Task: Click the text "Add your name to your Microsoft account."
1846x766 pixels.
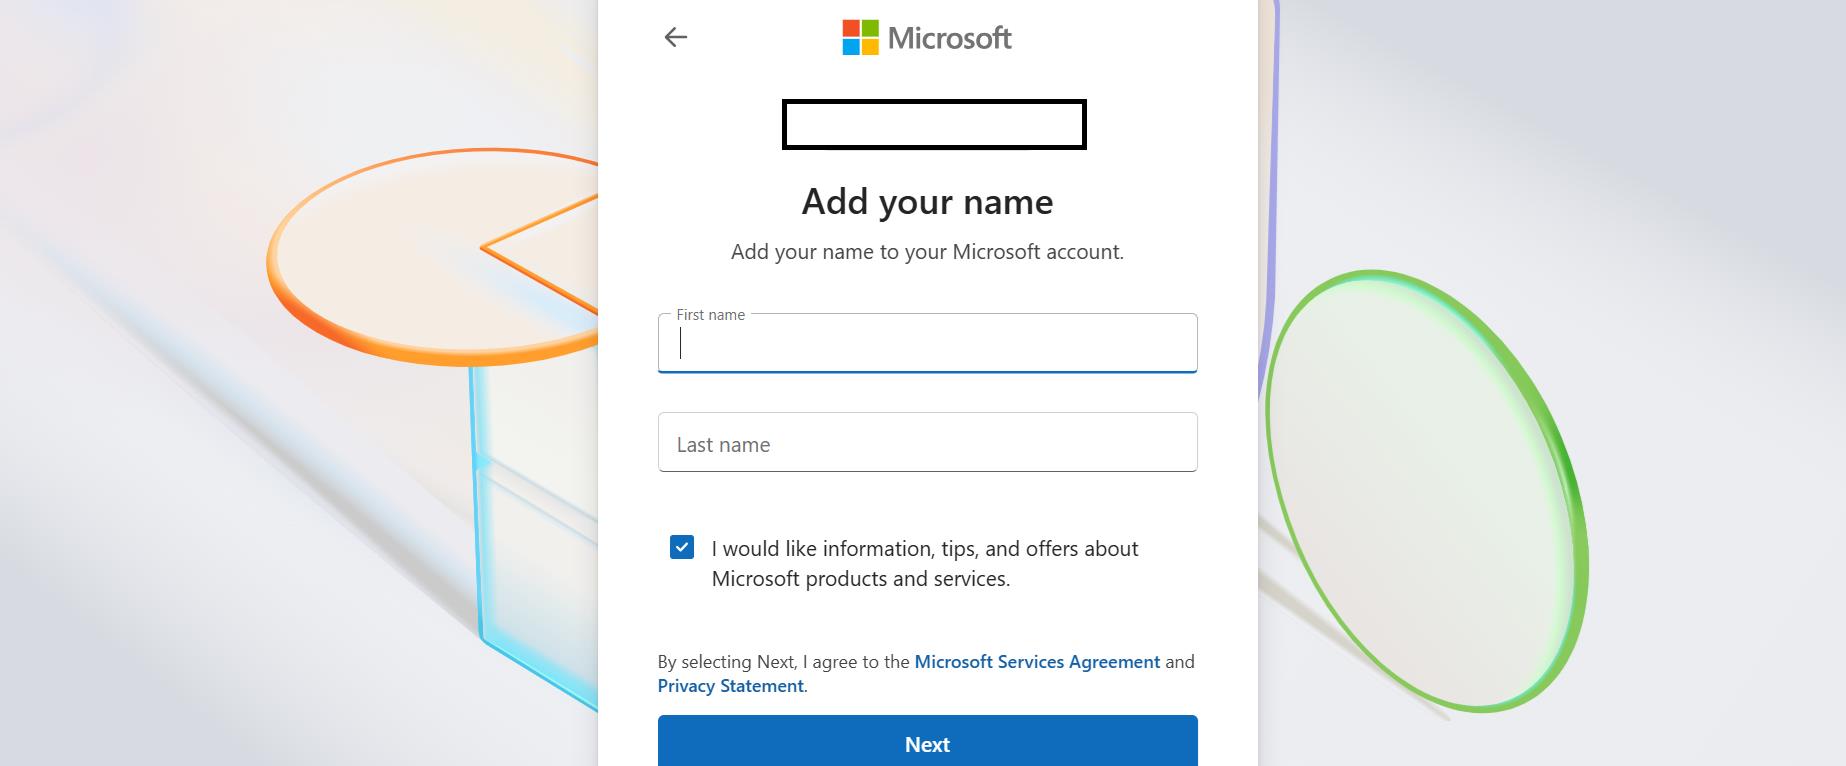Action: coord(927,252)
